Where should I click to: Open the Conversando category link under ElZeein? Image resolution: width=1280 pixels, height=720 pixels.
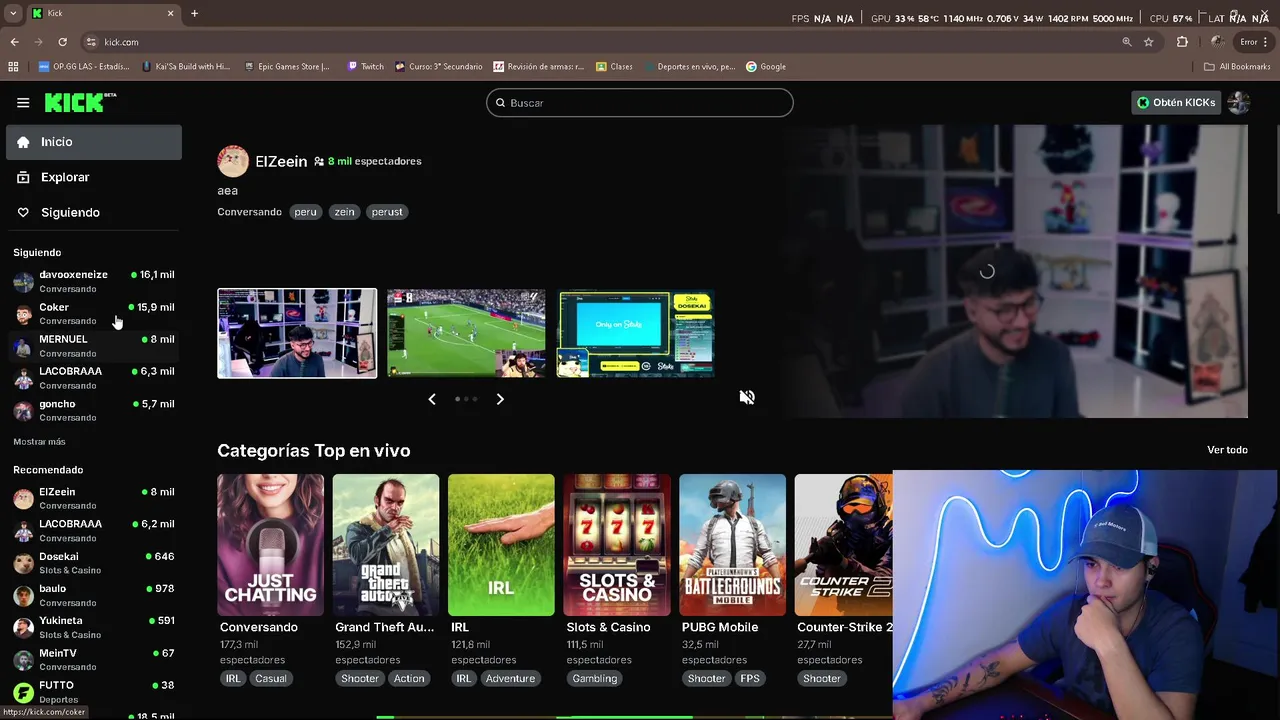tap(249, 212)
